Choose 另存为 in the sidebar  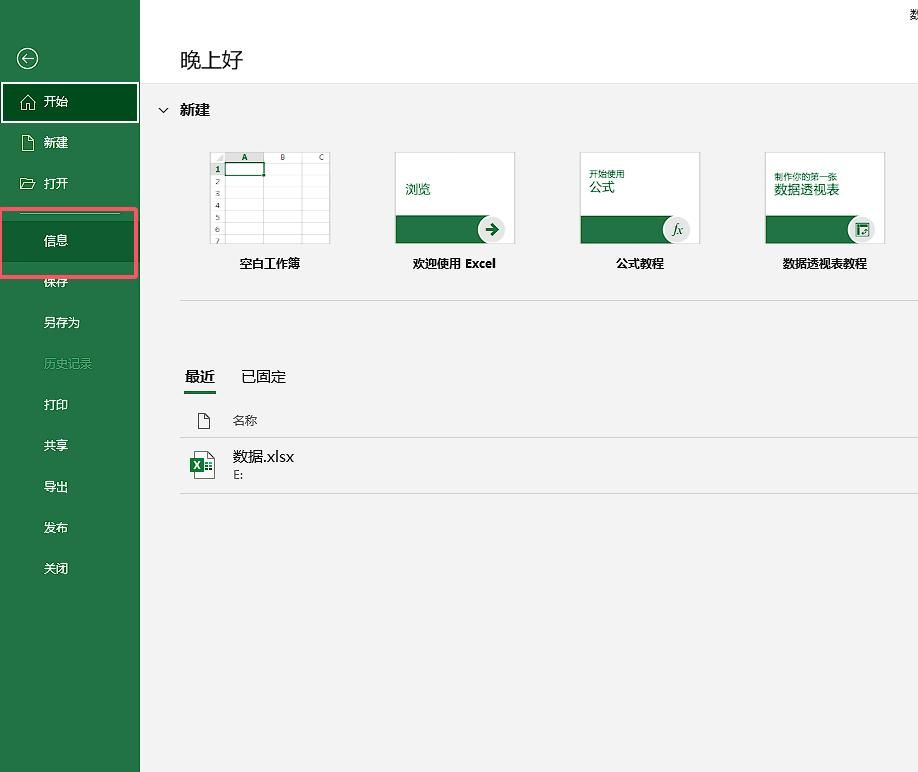[70, 322]
